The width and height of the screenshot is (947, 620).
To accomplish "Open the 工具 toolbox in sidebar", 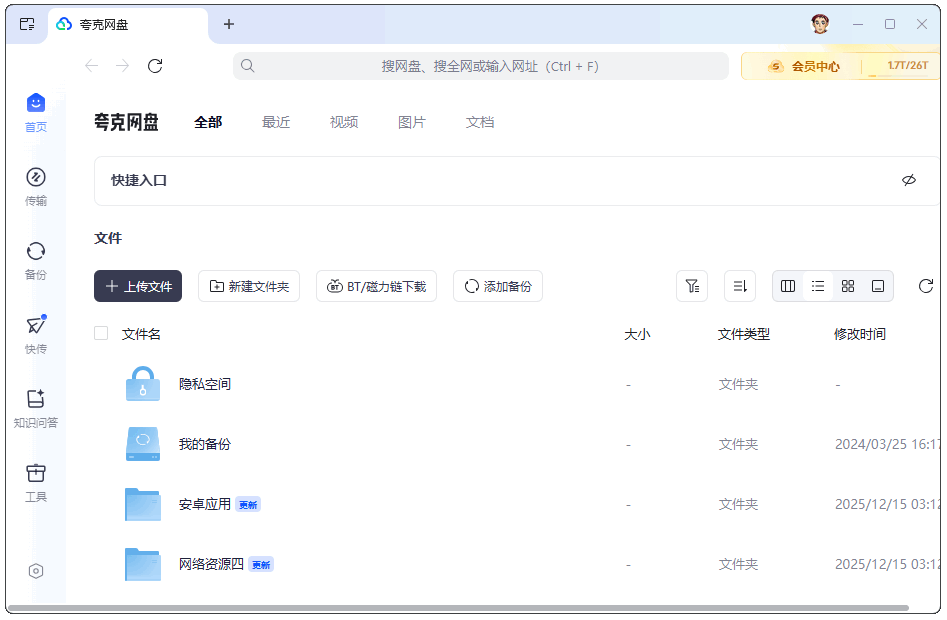I will click(x=36, y=482).
